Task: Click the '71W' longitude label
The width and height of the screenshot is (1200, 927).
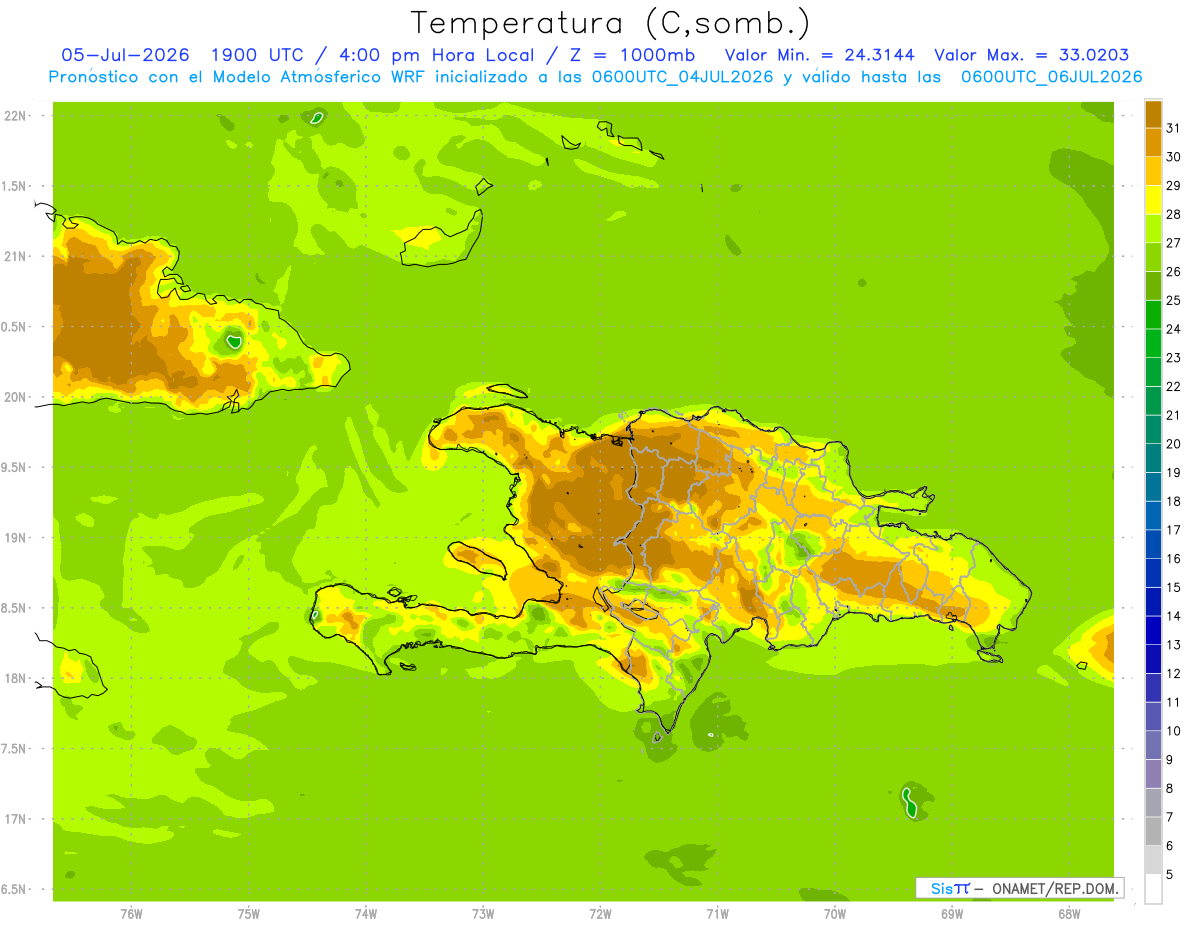Action: point(717,914)
